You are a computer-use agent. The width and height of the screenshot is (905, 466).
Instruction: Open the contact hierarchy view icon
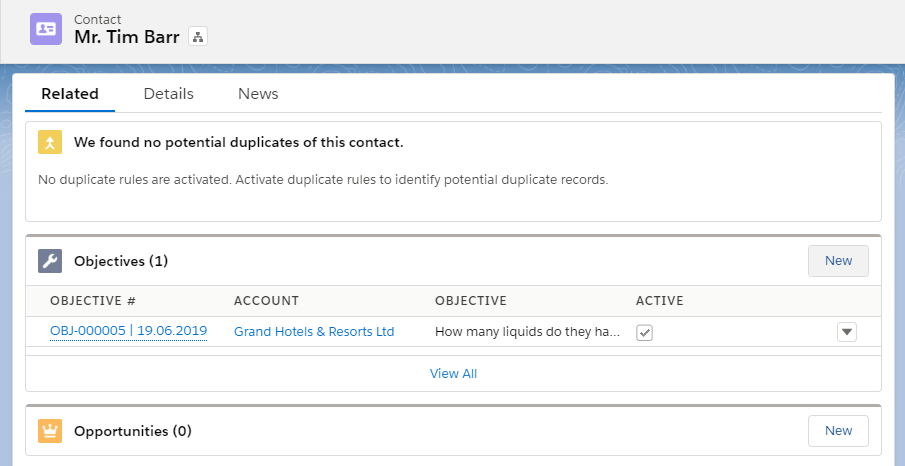tap(197, 37)
